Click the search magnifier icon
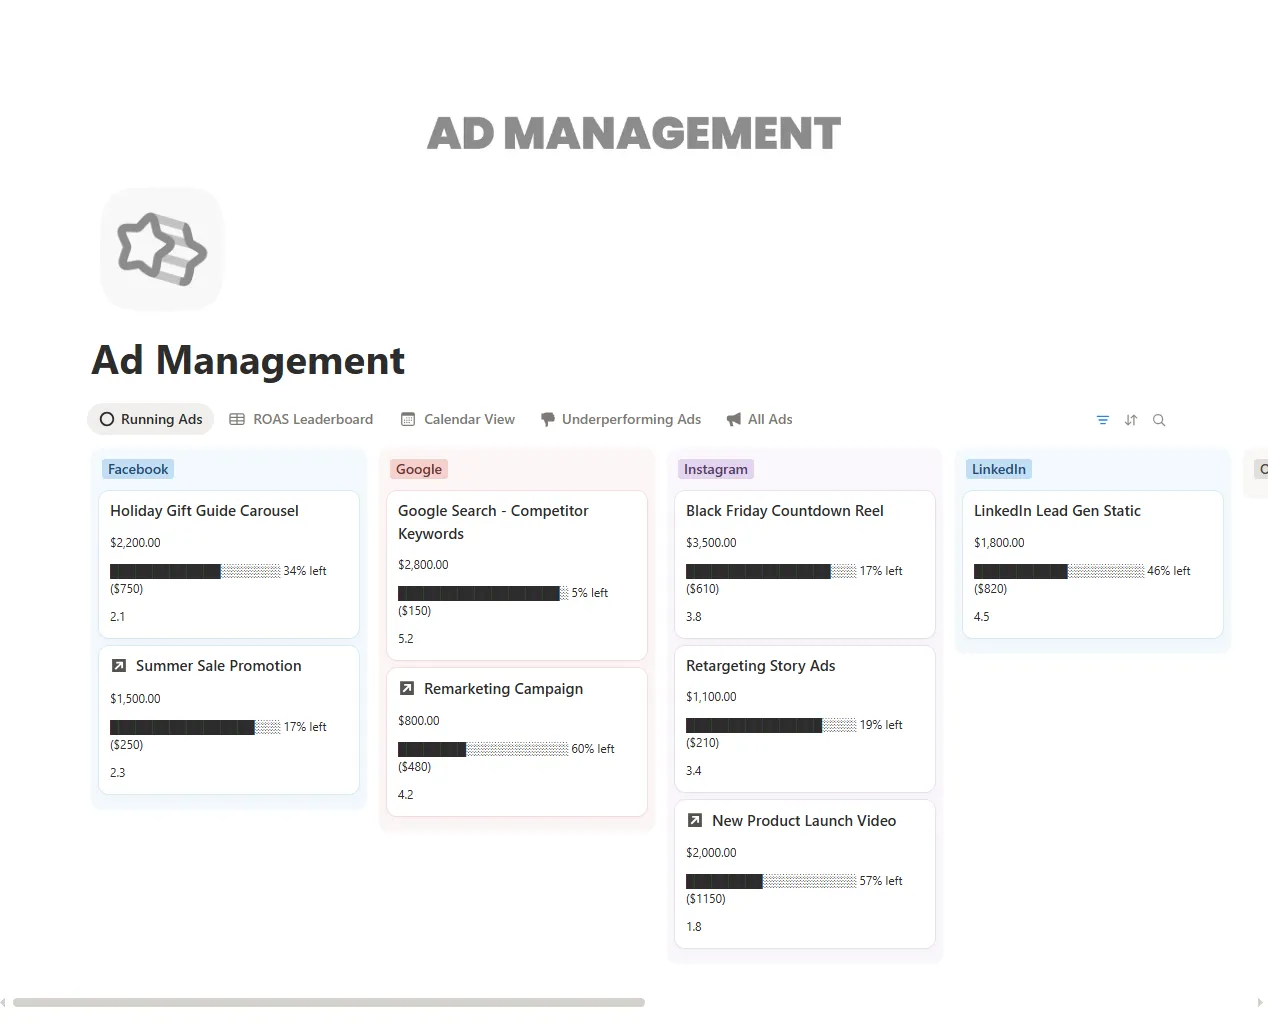Viewport: 1268px width, 1029px height. click(x=1158, y=420)
